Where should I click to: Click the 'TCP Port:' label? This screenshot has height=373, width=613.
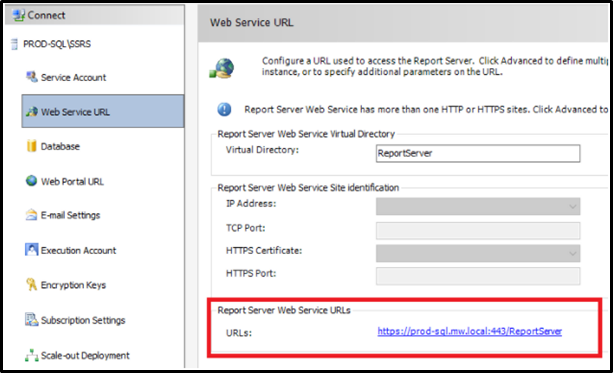pos(246,228)
